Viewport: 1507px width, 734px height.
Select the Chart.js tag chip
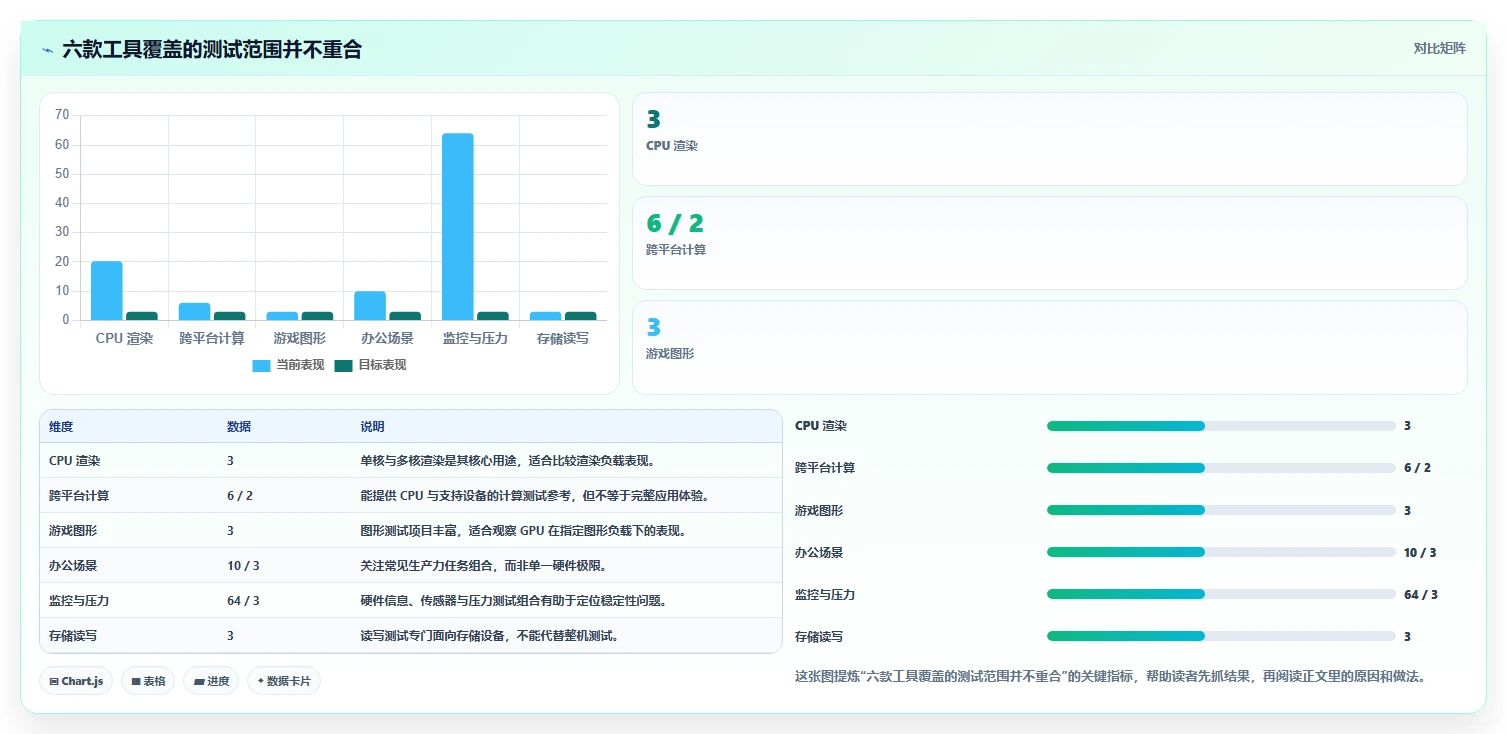76,681
